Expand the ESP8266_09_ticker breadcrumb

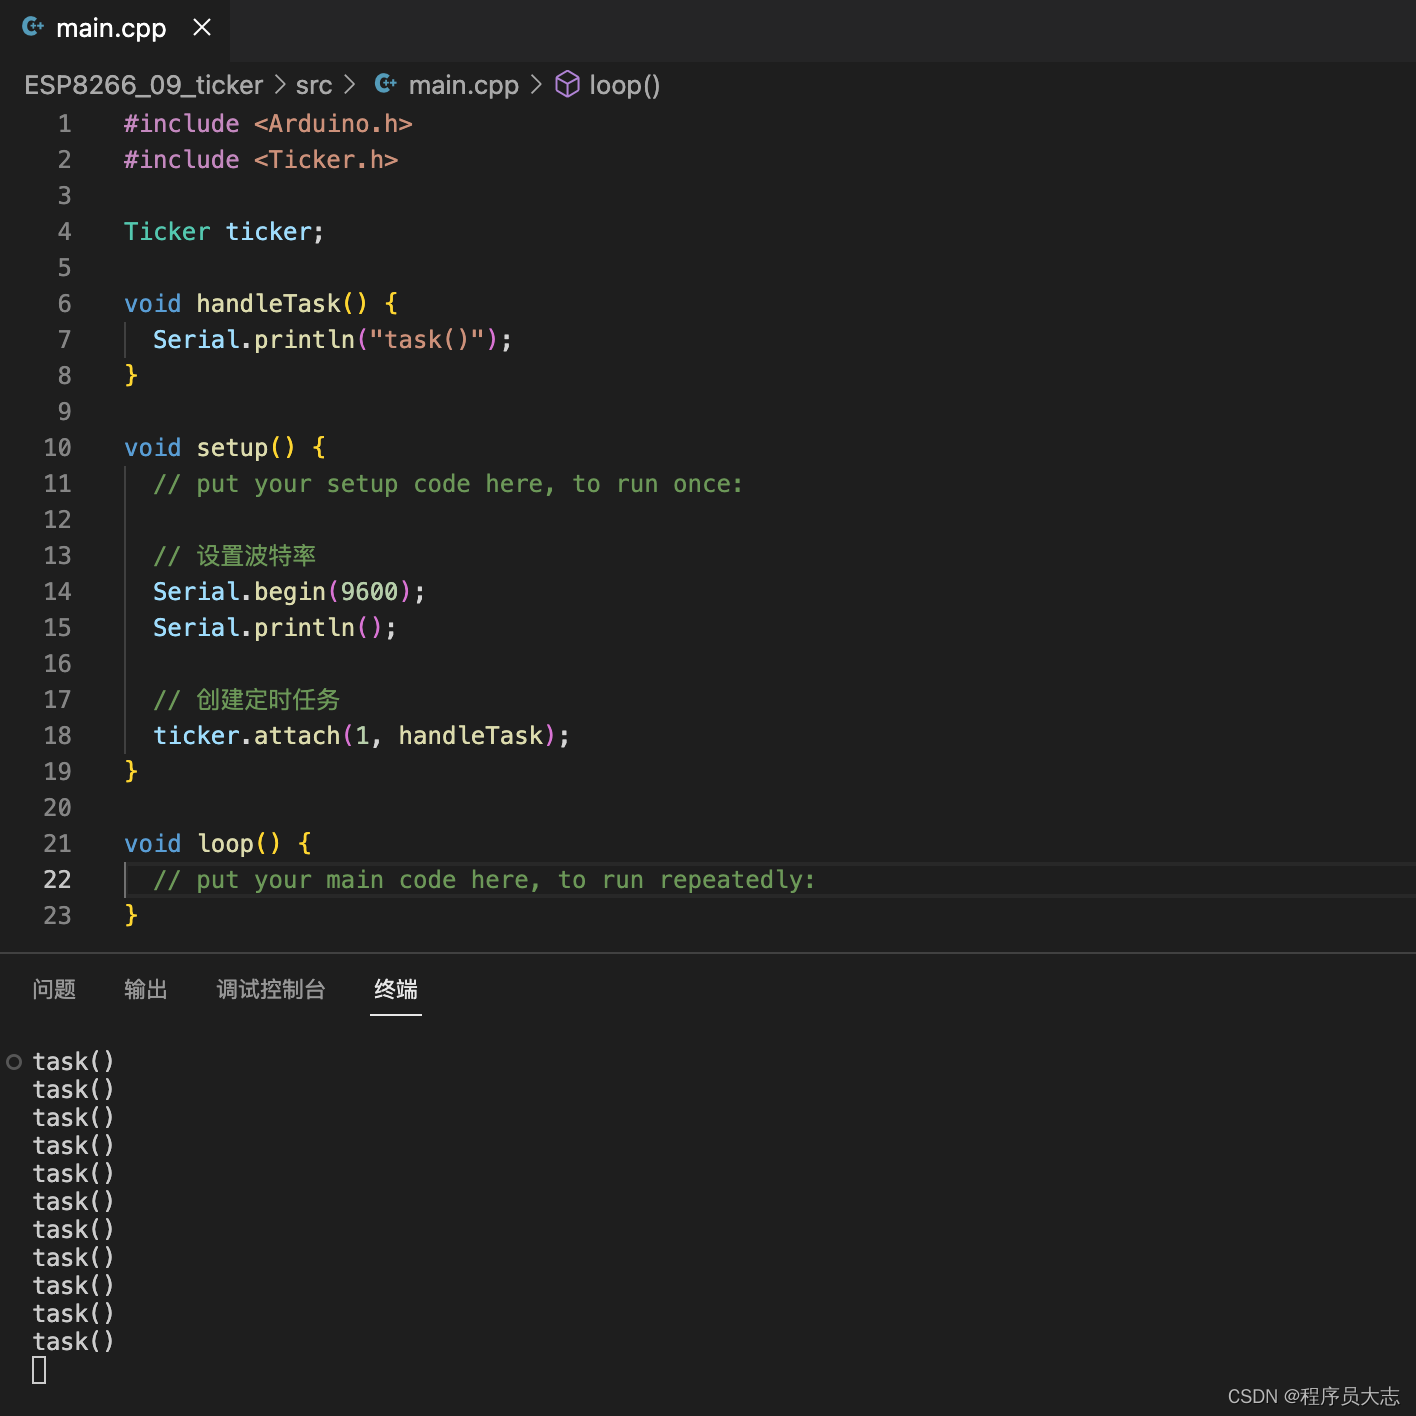click(x=143, y=84)
